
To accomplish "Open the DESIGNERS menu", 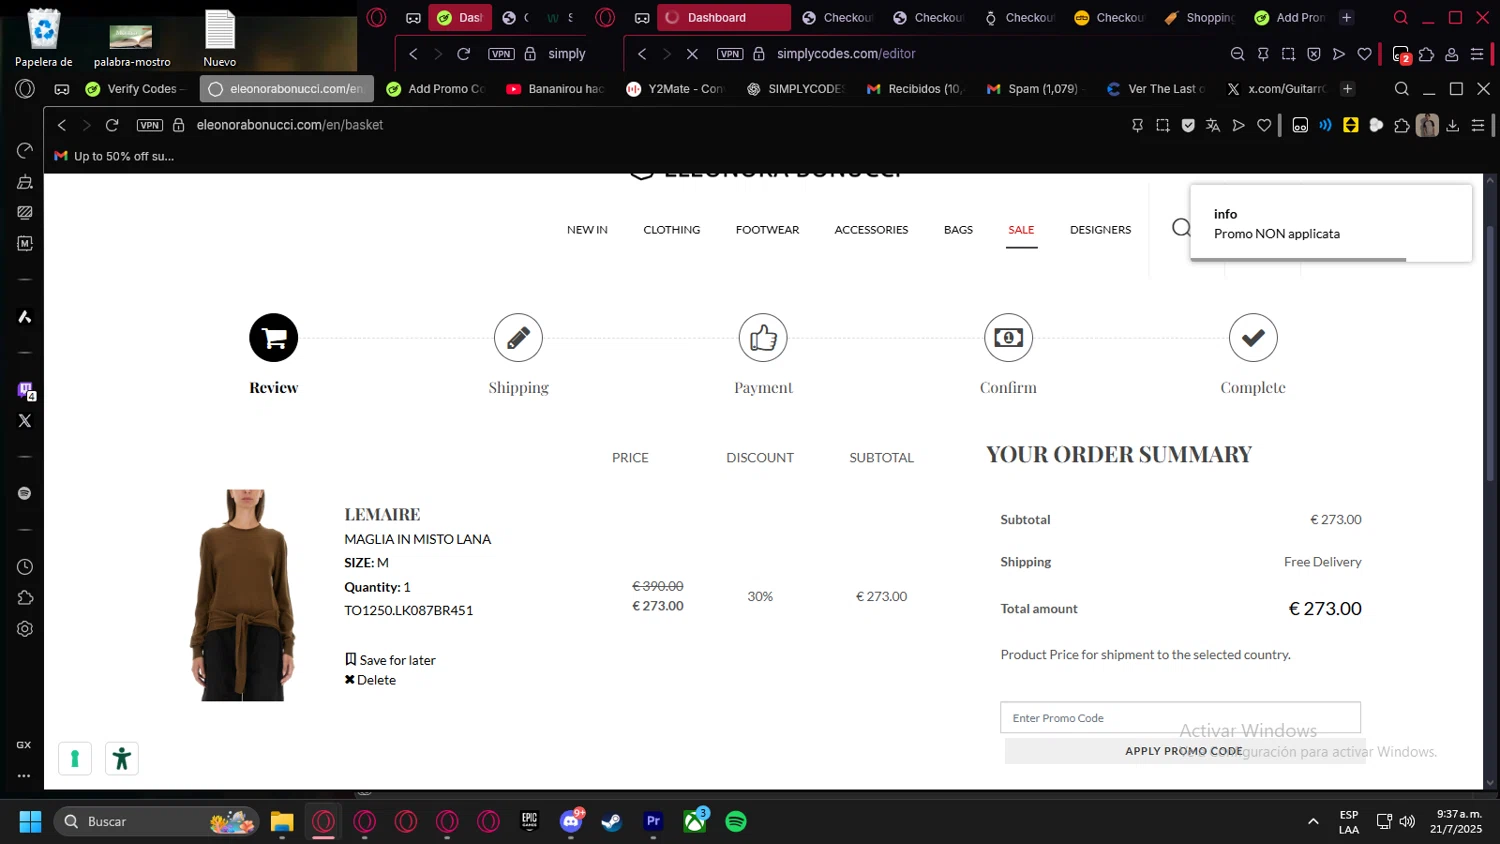I will pyautogui.click(x=1100, y=230).
